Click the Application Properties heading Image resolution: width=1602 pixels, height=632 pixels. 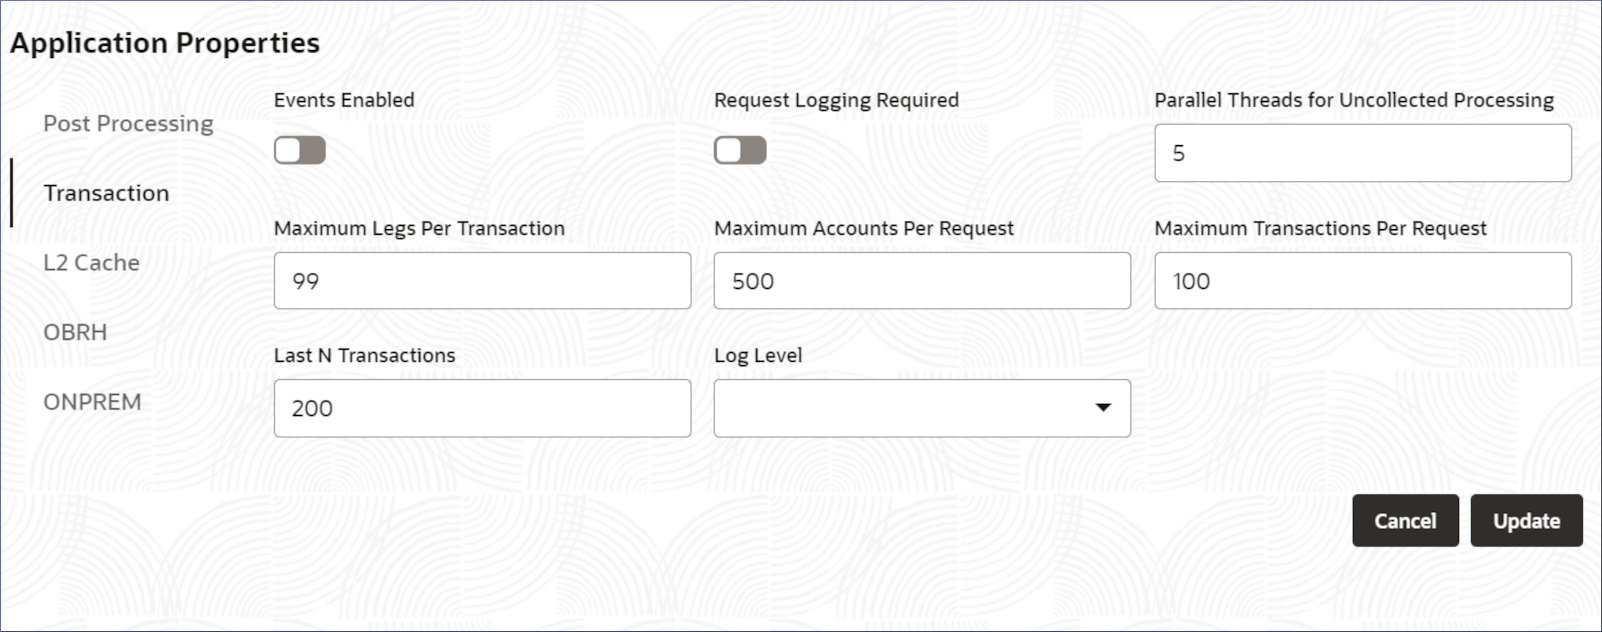pyautogui.click(x=165, y=43)
